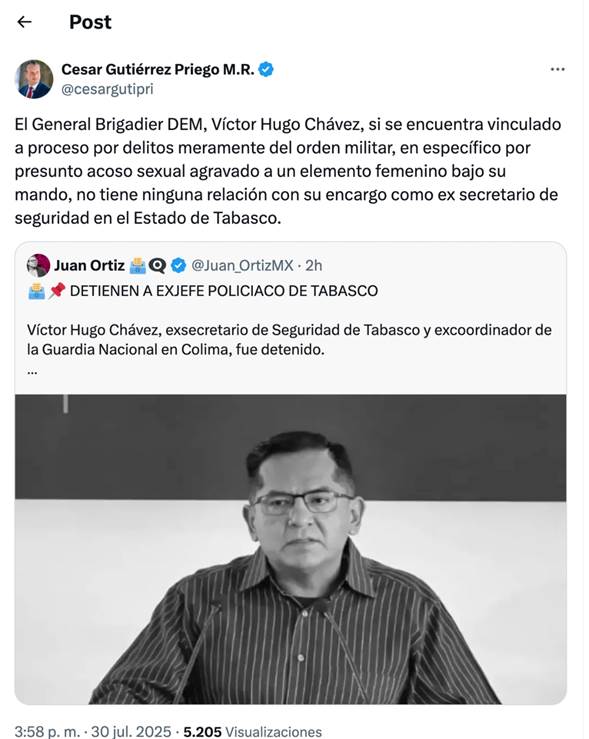This screenshot has width=589, height=739.
Task: Open the black-and-white photo of Víctor Hugo Chávez
Action: (x=291, y=549)
